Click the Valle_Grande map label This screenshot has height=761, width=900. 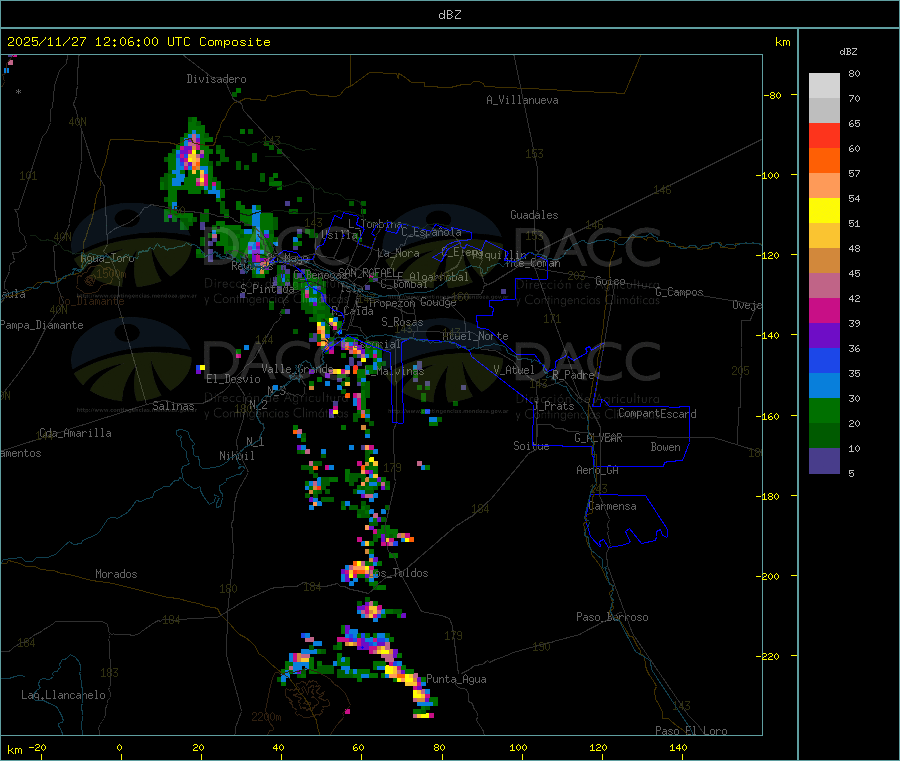(x=297, y=368)
